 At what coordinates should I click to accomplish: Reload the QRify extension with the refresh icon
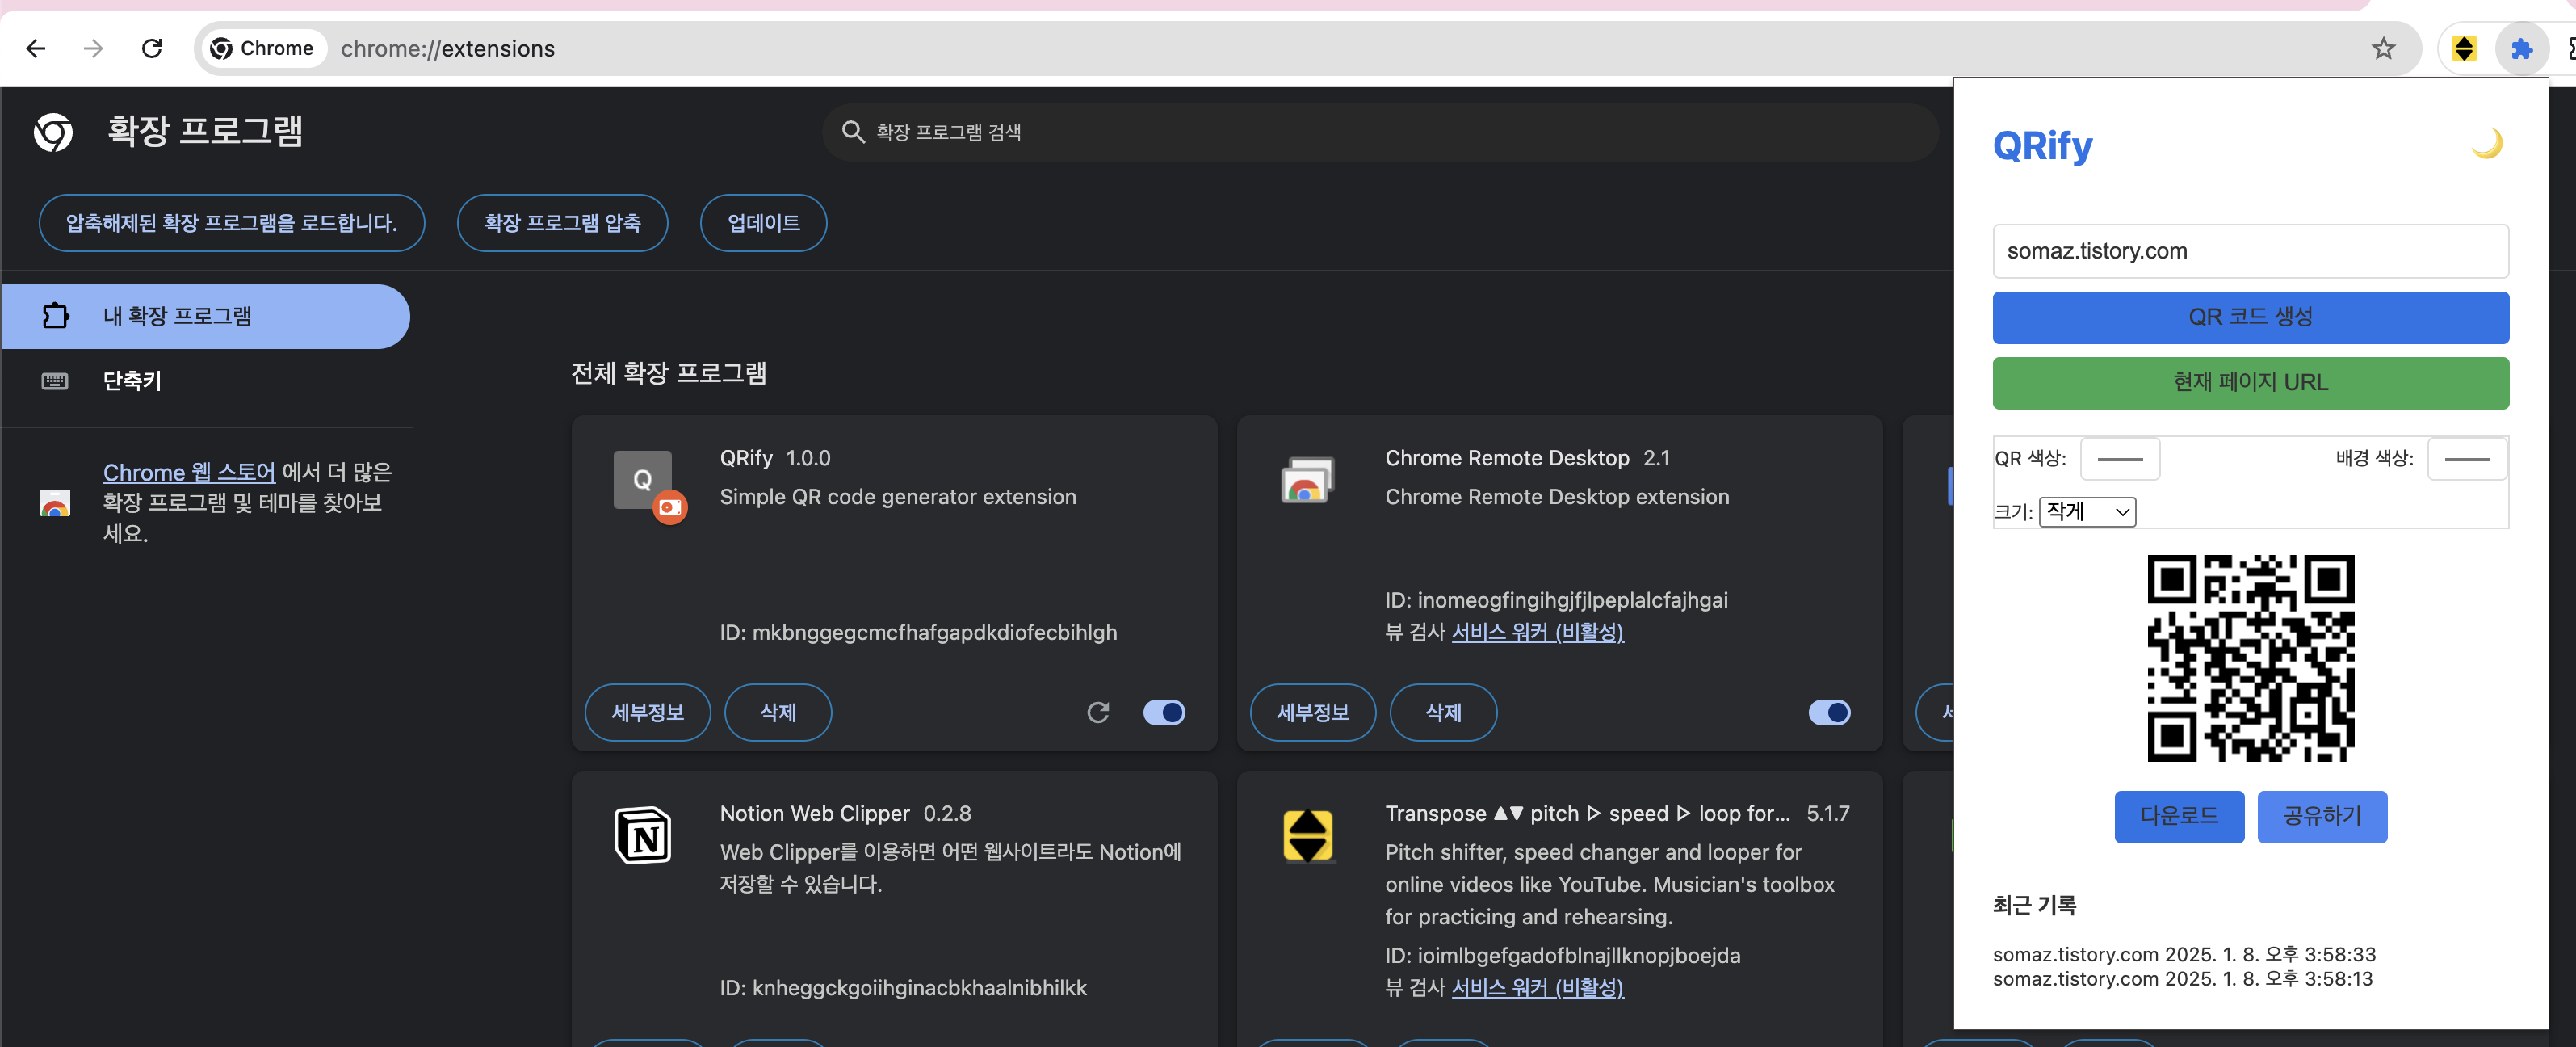[1098, 712]
